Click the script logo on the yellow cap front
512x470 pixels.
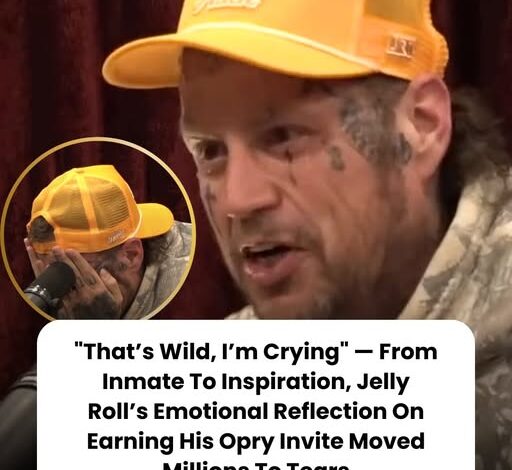227,6
